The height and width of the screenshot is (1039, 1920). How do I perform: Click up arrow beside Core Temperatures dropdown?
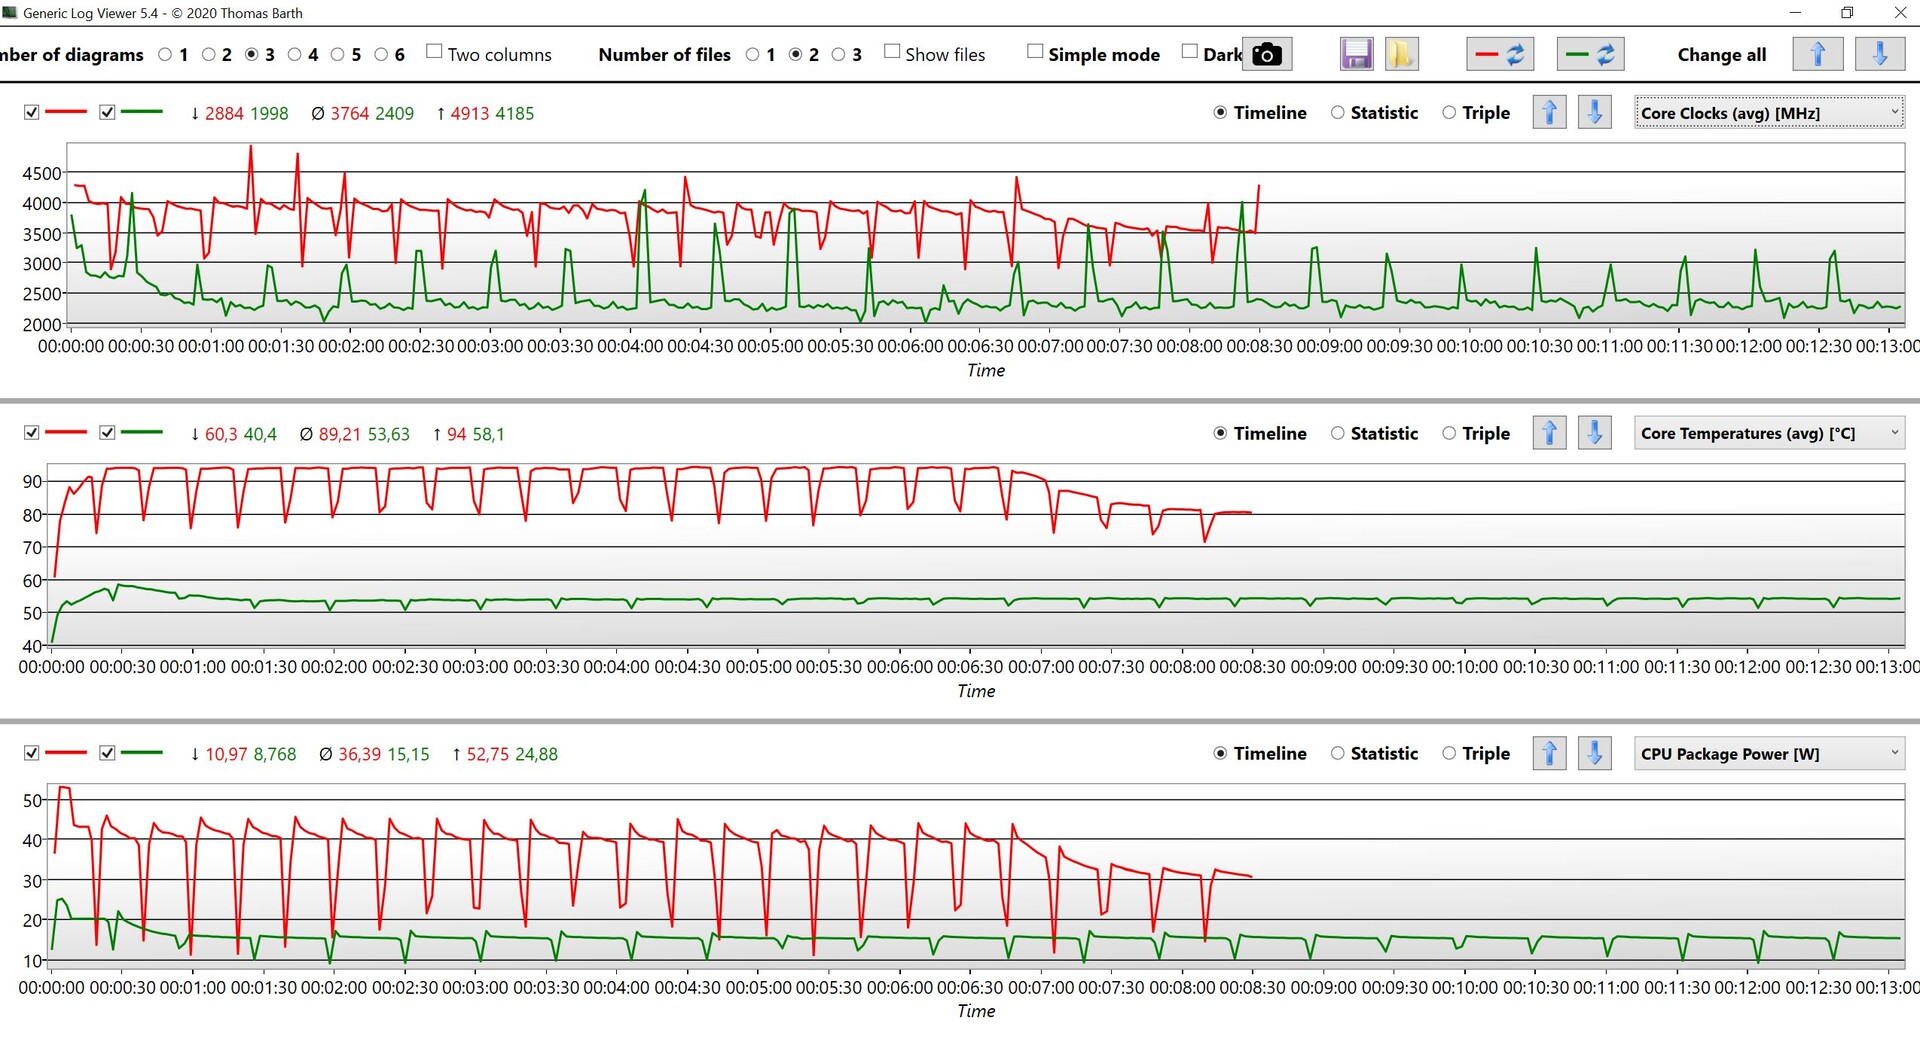coord(1549,433)
